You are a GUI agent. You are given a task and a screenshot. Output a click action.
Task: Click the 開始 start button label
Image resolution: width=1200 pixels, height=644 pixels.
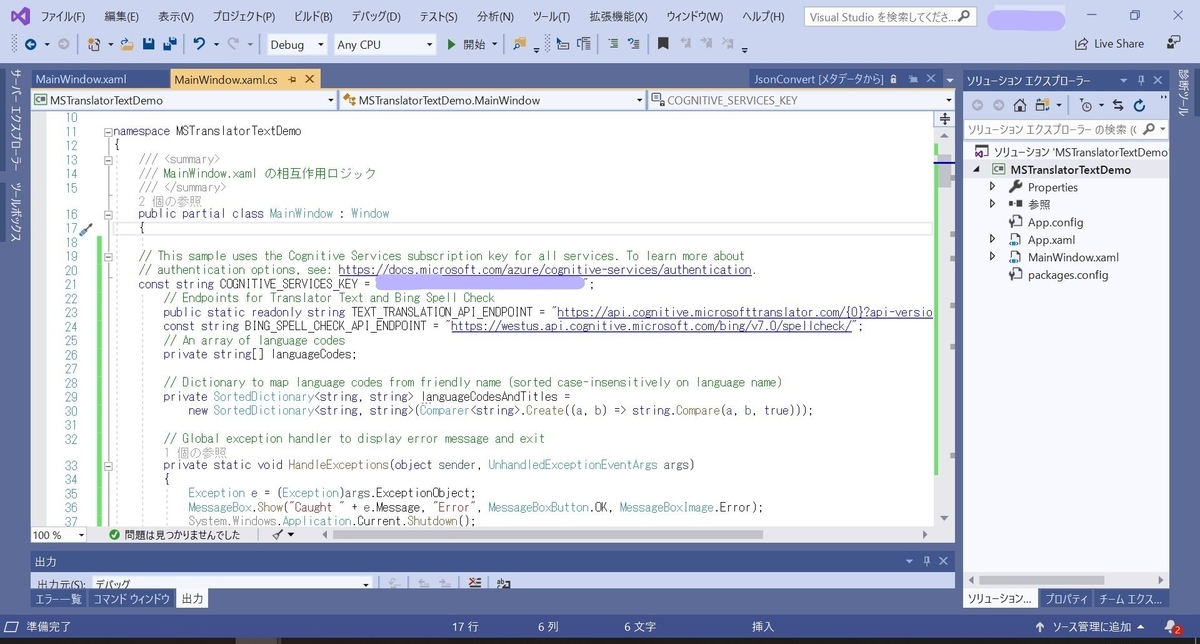(474, 45)
